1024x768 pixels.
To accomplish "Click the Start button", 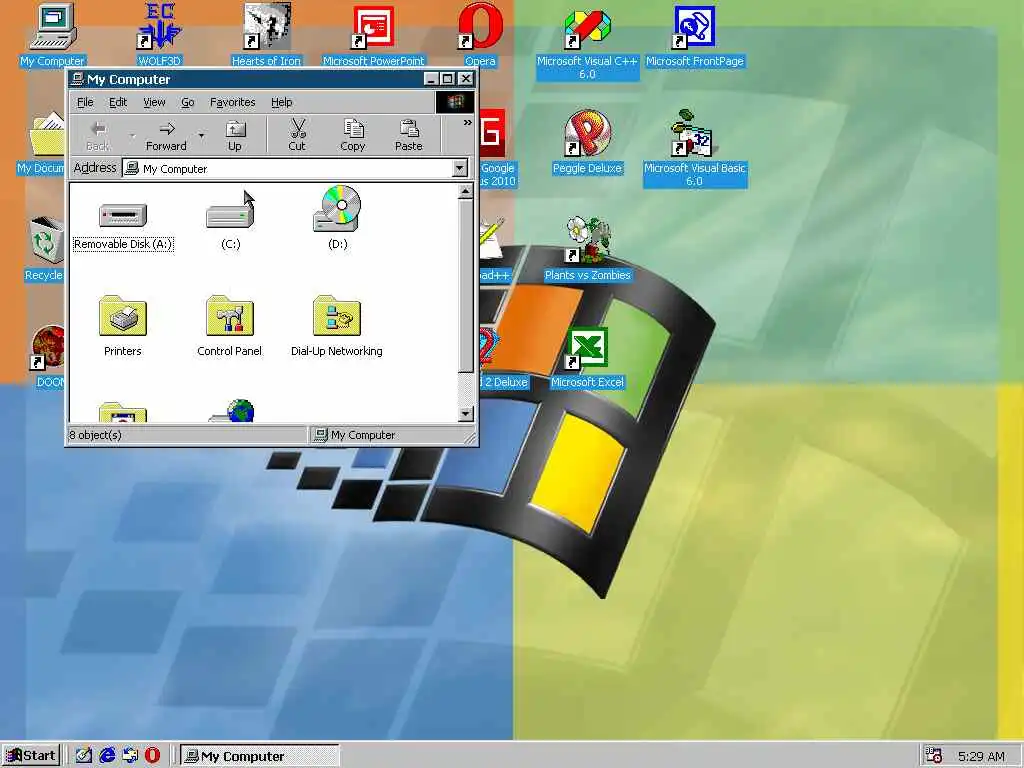I will 31,756.
